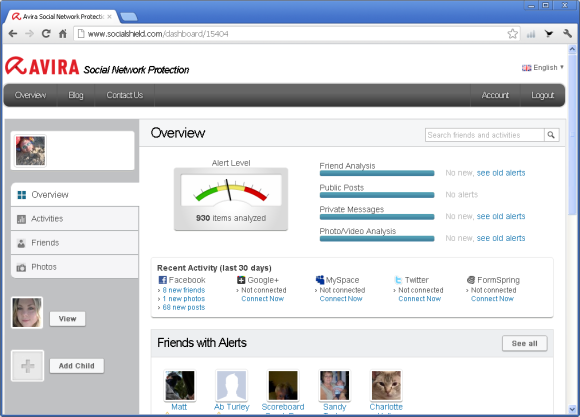Open the 68 new posts link
580x417 pixels.
(x=184, y=307)
